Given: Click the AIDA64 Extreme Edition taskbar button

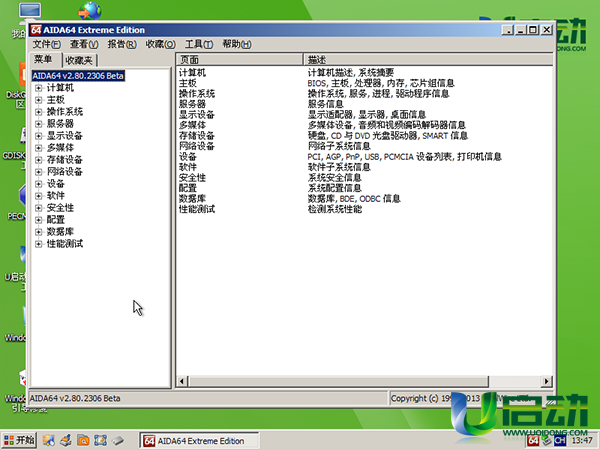Looking at the screenshot, I should click(x=199, y=441).
